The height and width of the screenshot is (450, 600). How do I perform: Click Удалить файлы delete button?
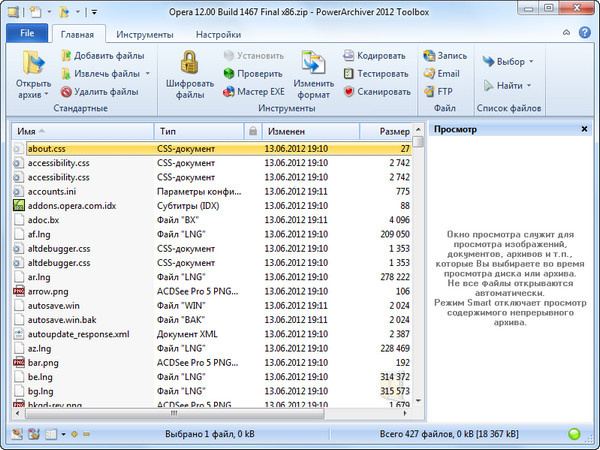(x=99, y=91)
